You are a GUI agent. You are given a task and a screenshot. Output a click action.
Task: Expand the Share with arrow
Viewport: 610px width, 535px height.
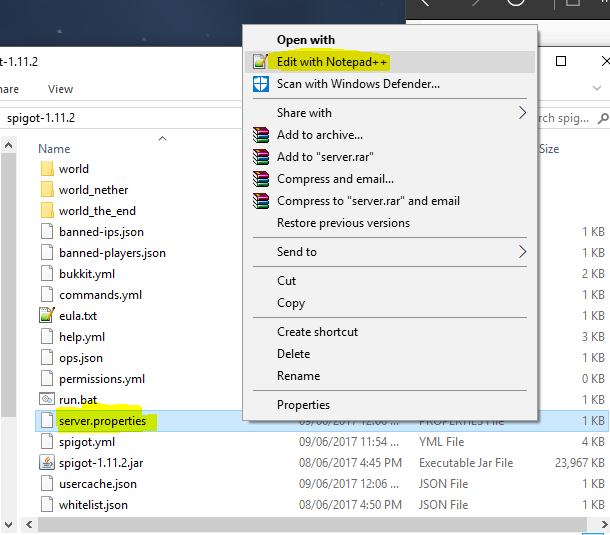coord(522,113)
